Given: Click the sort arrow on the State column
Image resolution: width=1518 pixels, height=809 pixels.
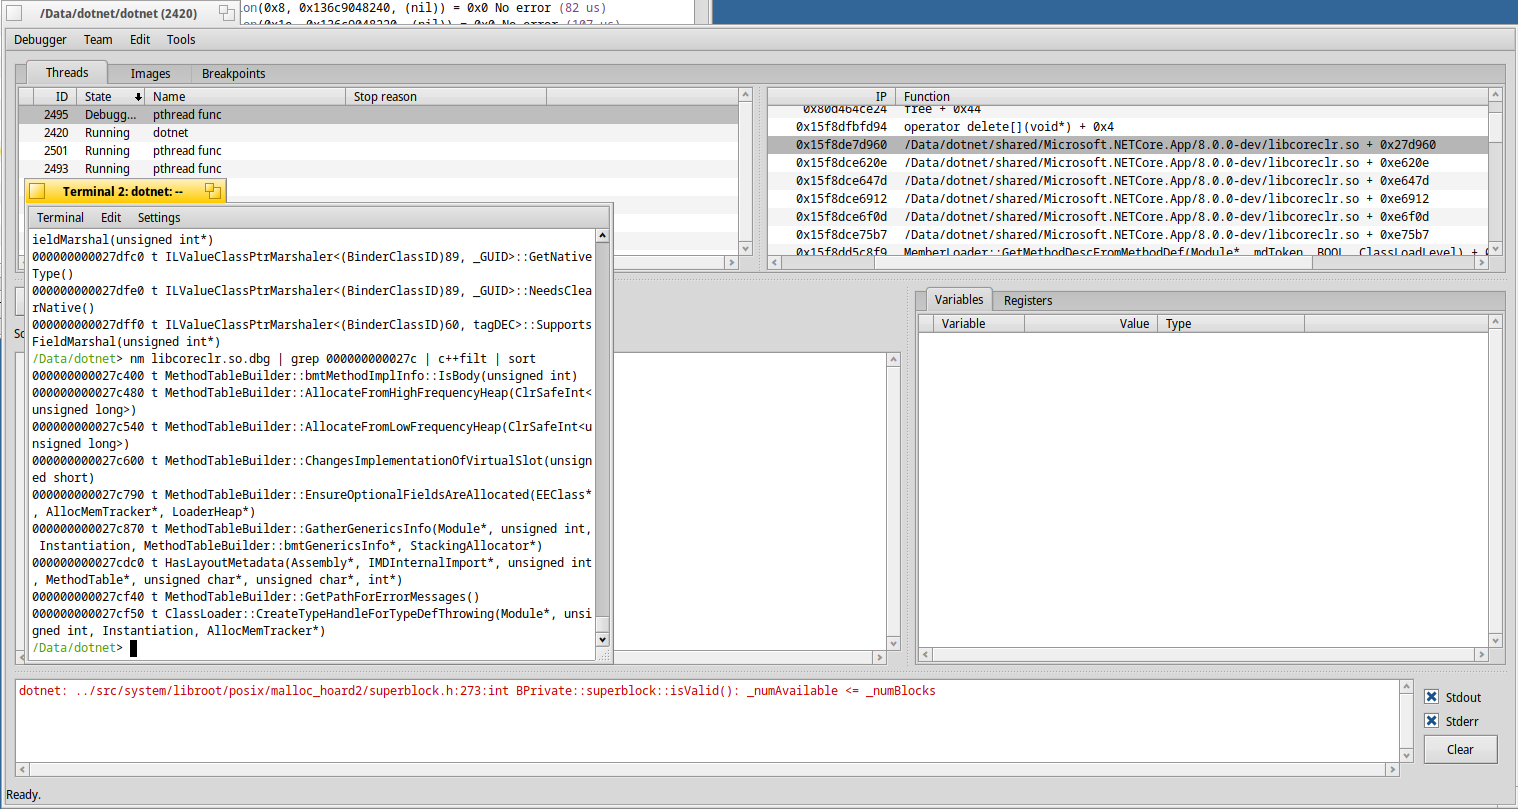Looking at the screenshot, I should [138, 96].
